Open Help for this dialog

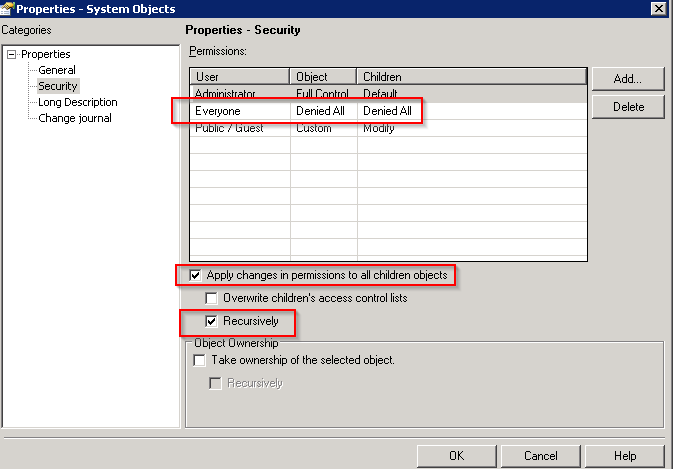(x=625, y=455)
